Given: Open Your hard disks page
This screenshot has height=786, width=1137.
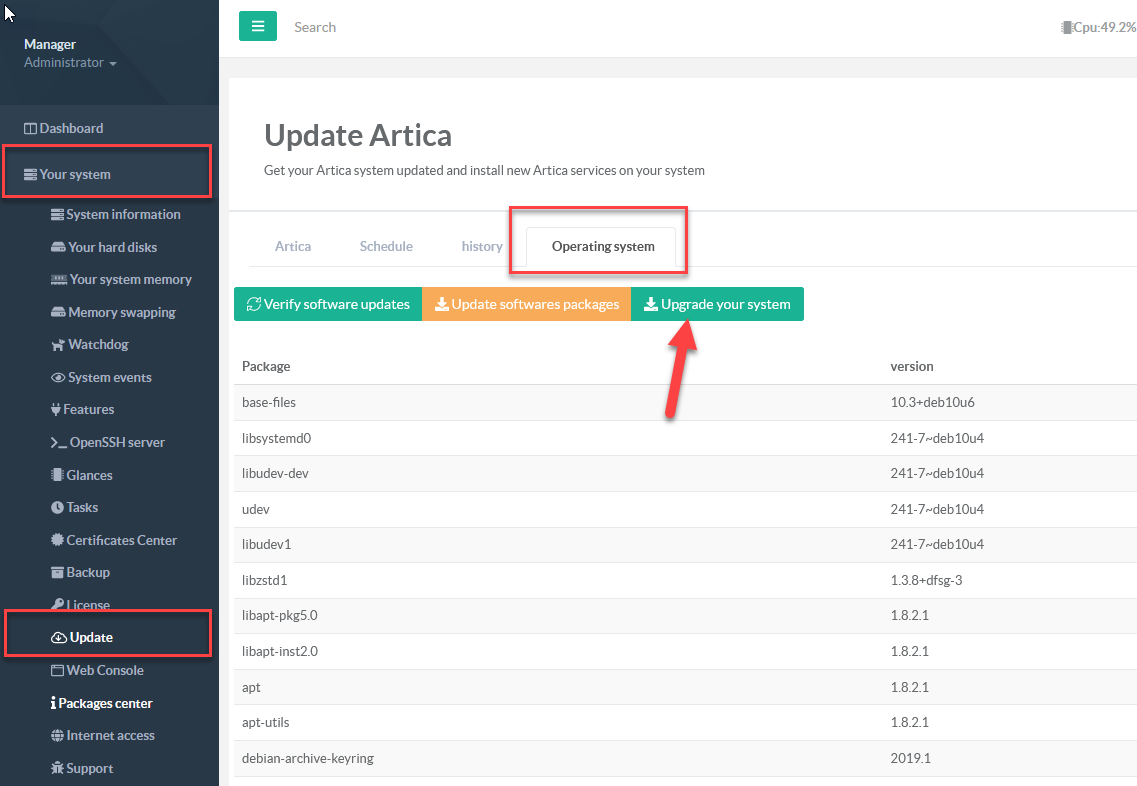Looking at the screenshot, I should point(111,247).
